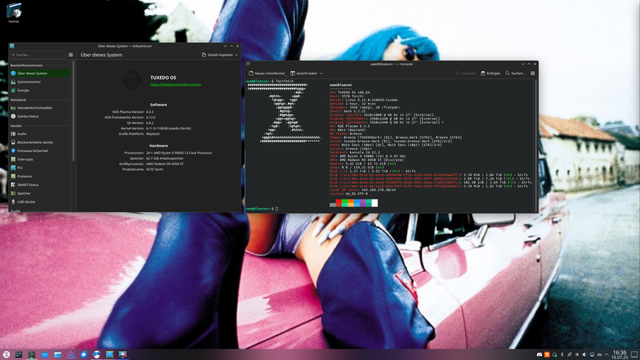Open USB-Geräte in the sidebar
This screenshot has height=360, width=640.
(40, 202)
